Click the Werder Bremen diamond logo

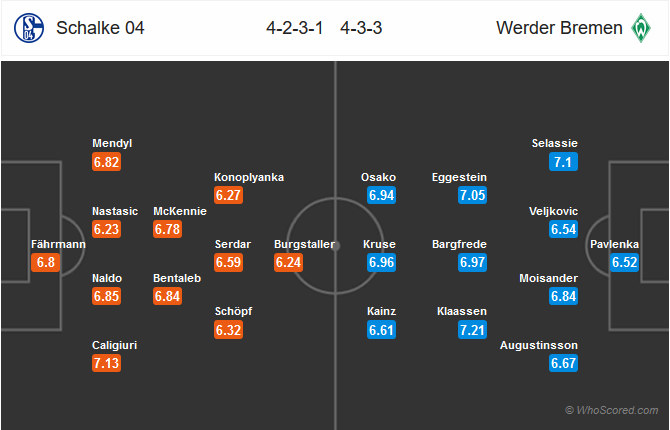(641, 28)
